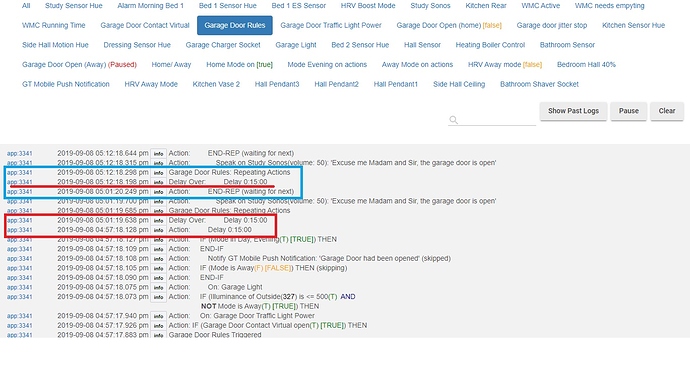Open Garage Door Open (Away) (Paused) filter
The width and height of the screenshot is (690, 375).
point(79,65)
